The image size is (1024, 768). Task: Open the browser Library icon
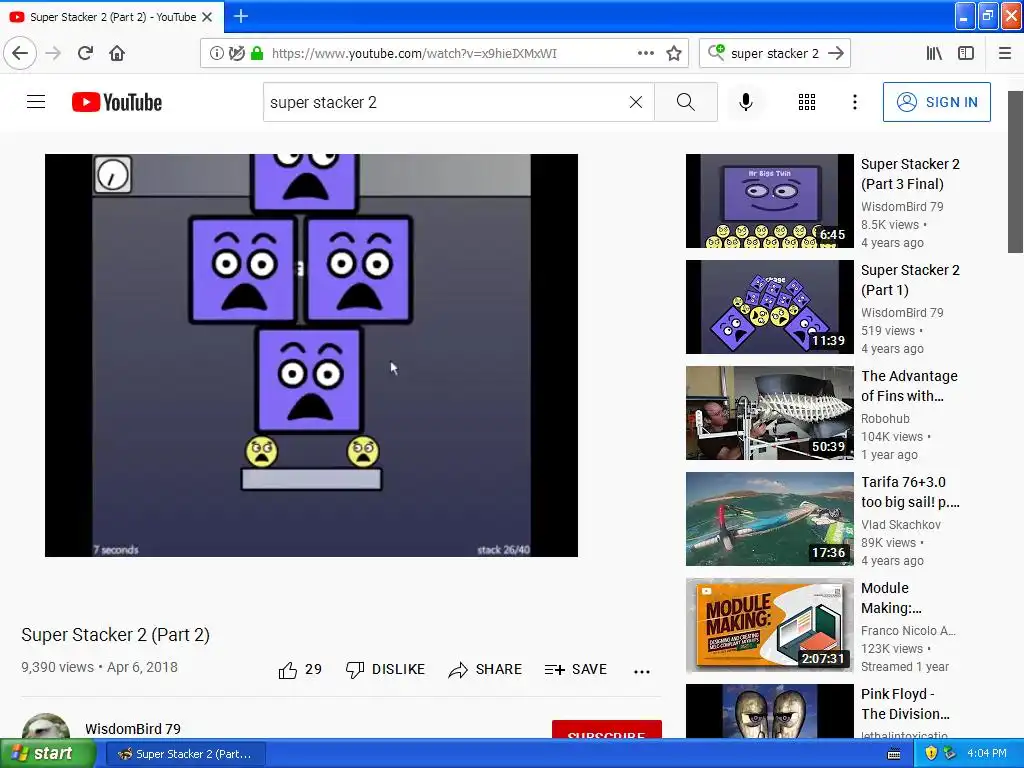click(934, 53)
